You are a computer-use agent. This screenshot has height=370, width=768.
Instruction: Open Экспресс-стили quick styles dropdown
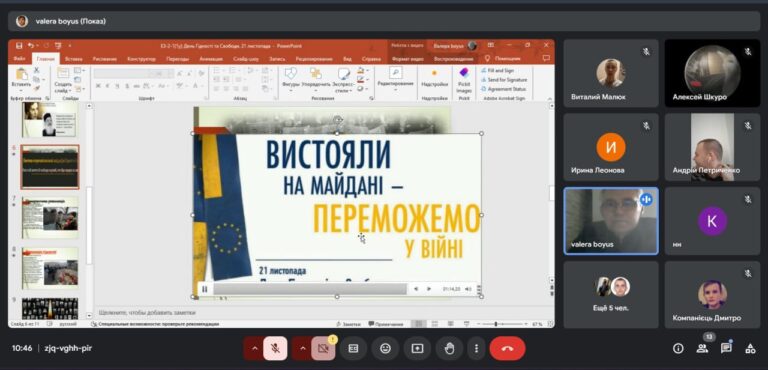click(x=343, y=79)
